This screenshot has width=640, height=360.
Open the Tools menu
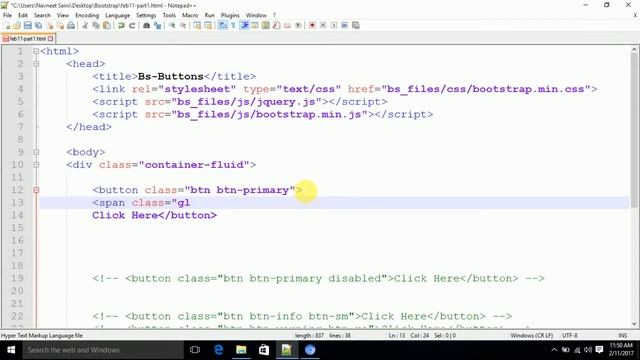click(169, 15)
